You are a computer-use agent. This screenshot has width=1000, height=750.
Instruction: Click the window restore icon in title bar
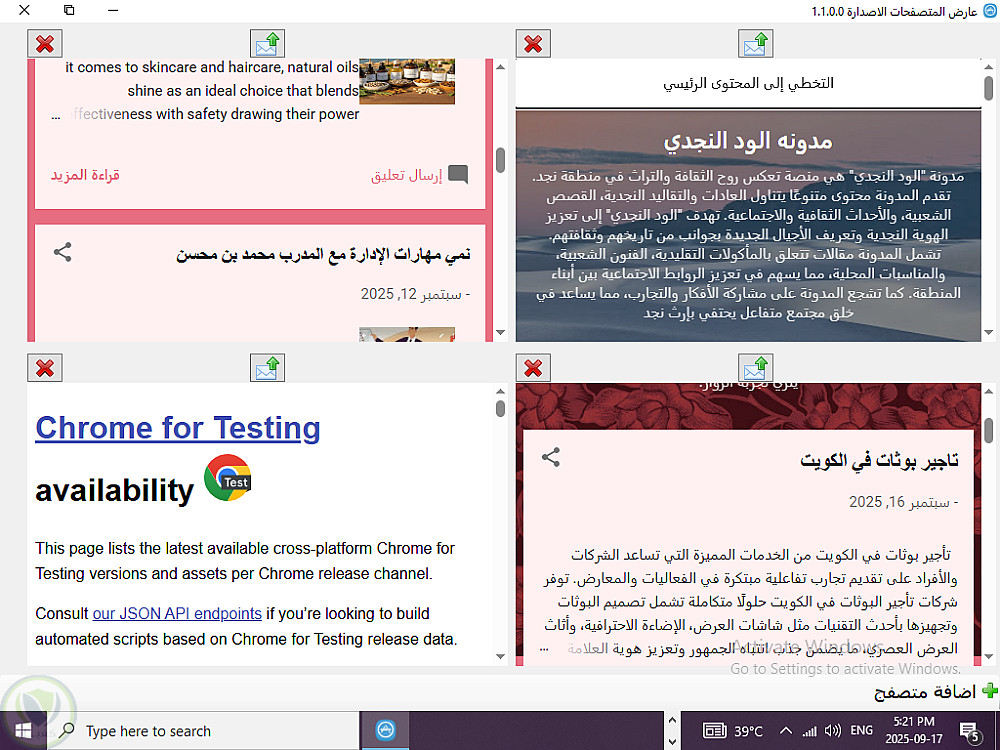pyautogui.click(x=70, y=10)
